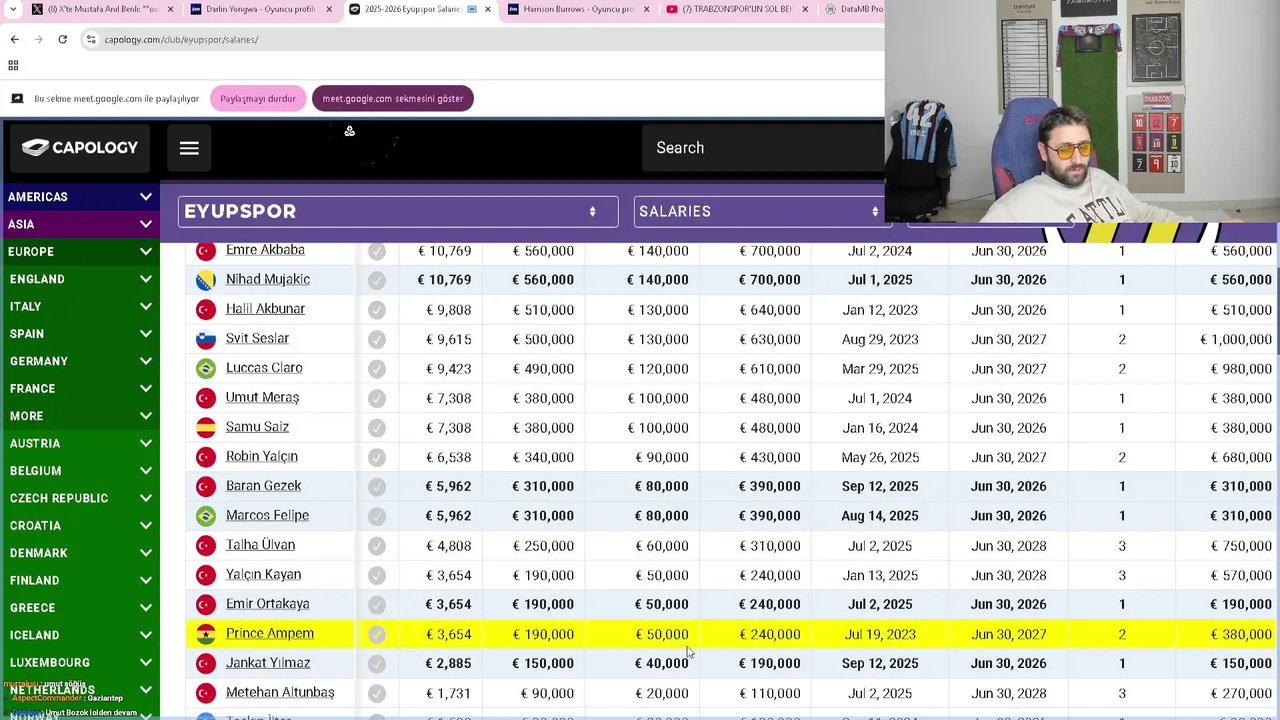Screen dimensions: 1280x720
Task: Click the Brazil flag beside Marcos Felipe
Action: [x=206, y=516]
